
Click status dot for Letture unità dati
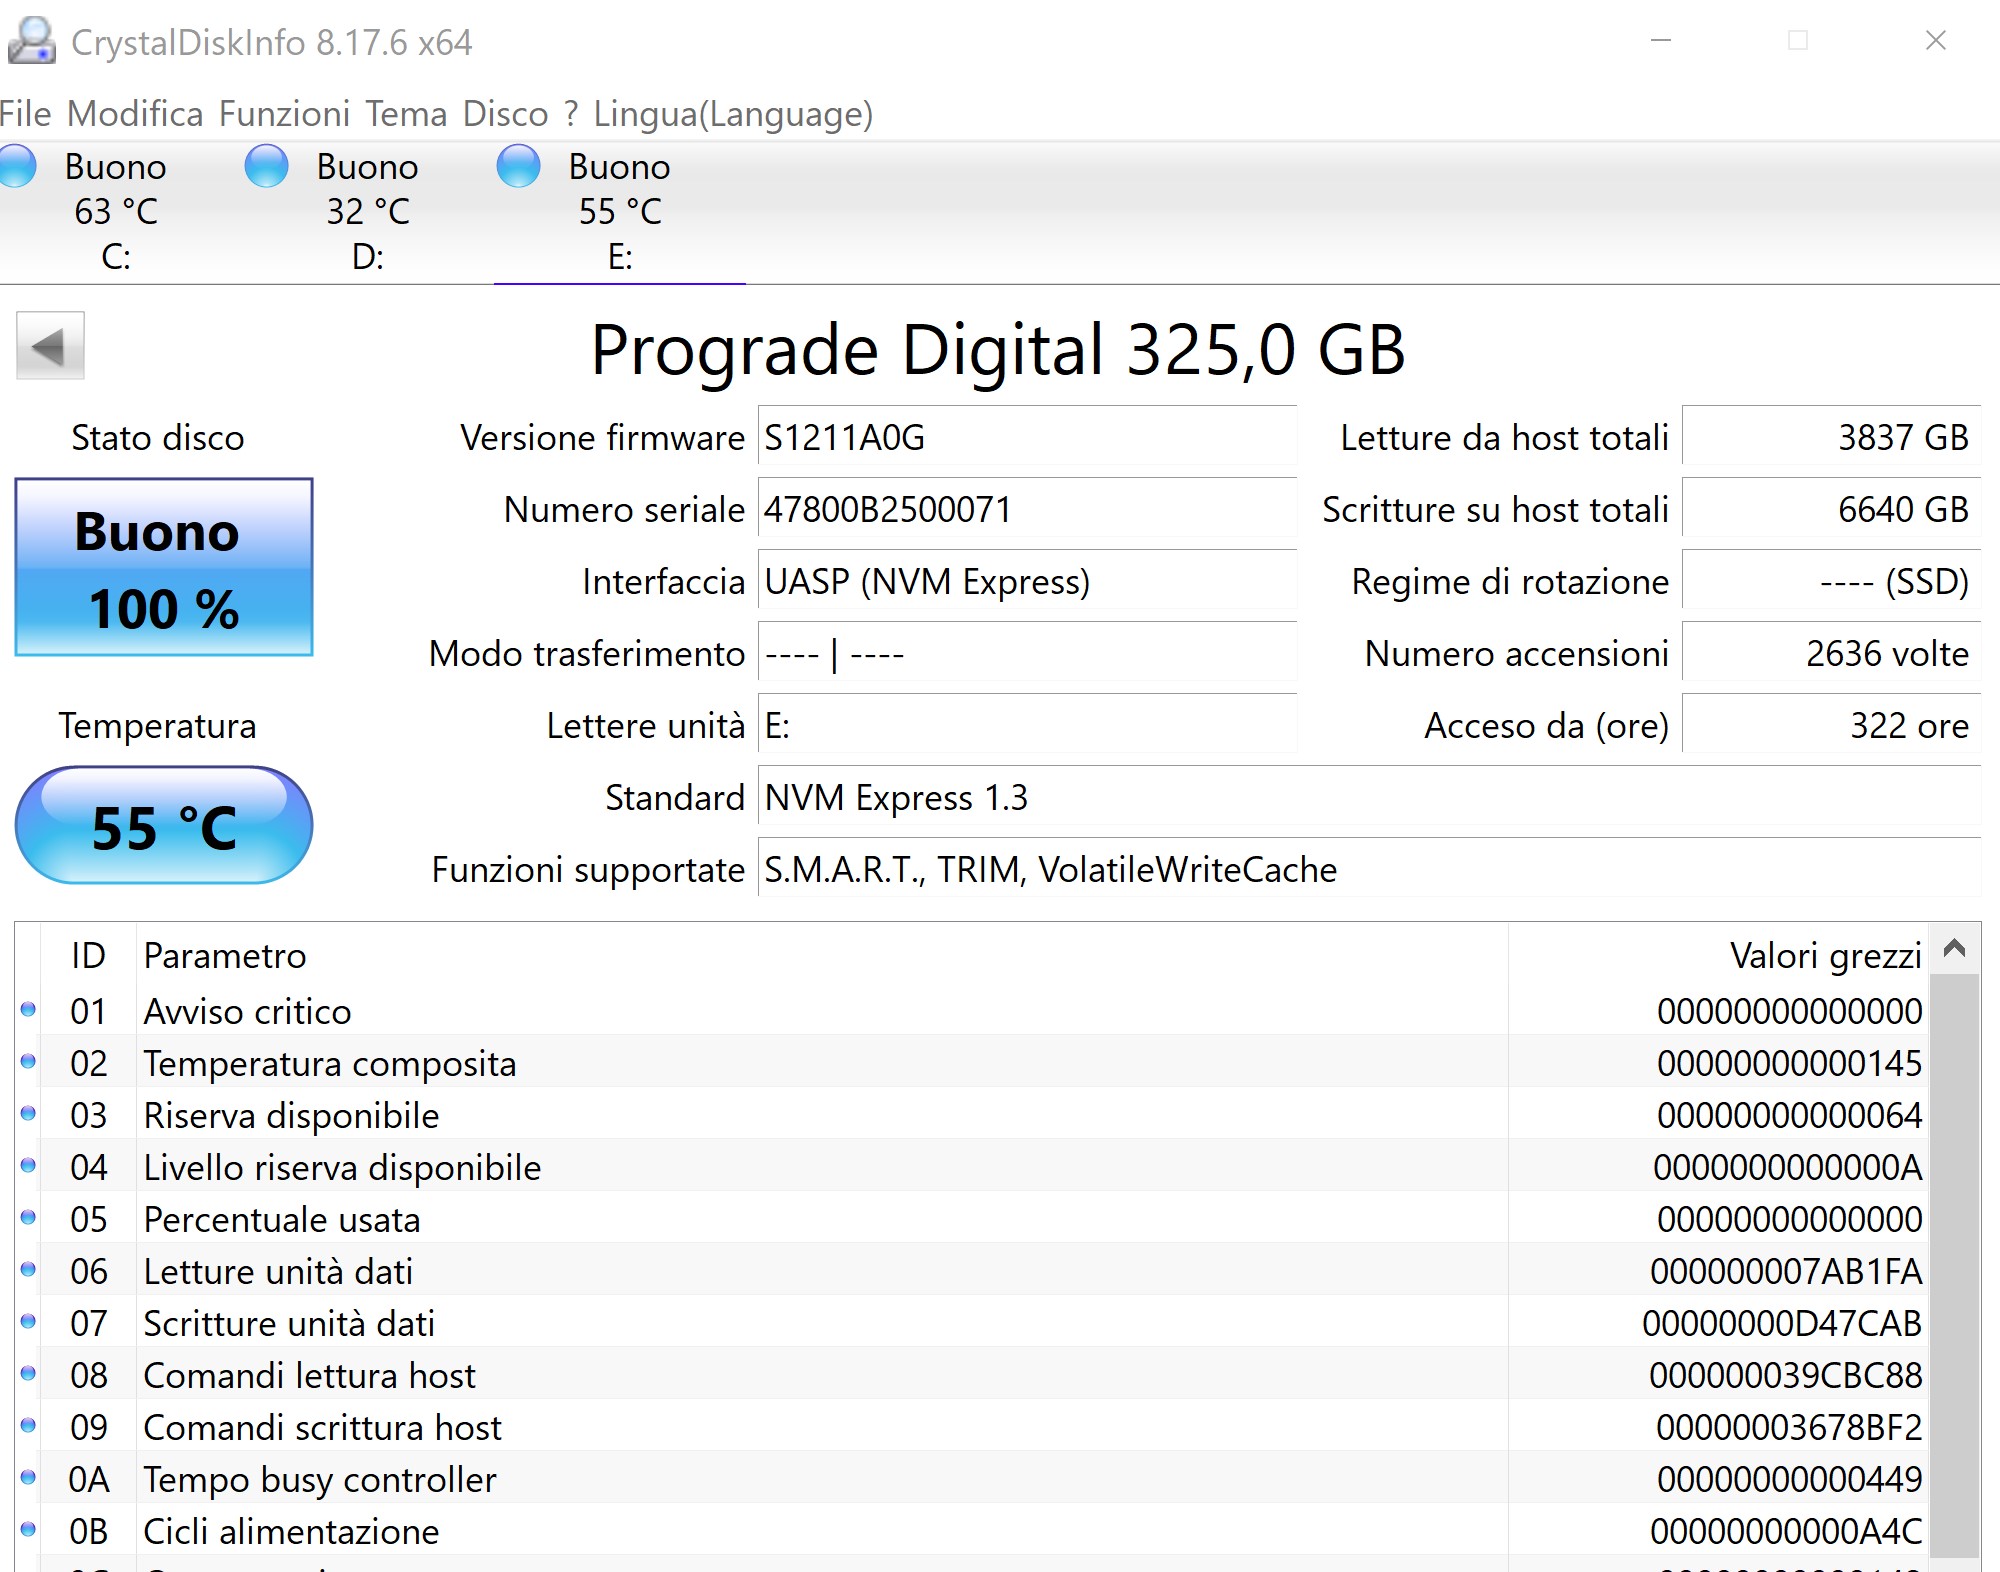(28, 1270)
